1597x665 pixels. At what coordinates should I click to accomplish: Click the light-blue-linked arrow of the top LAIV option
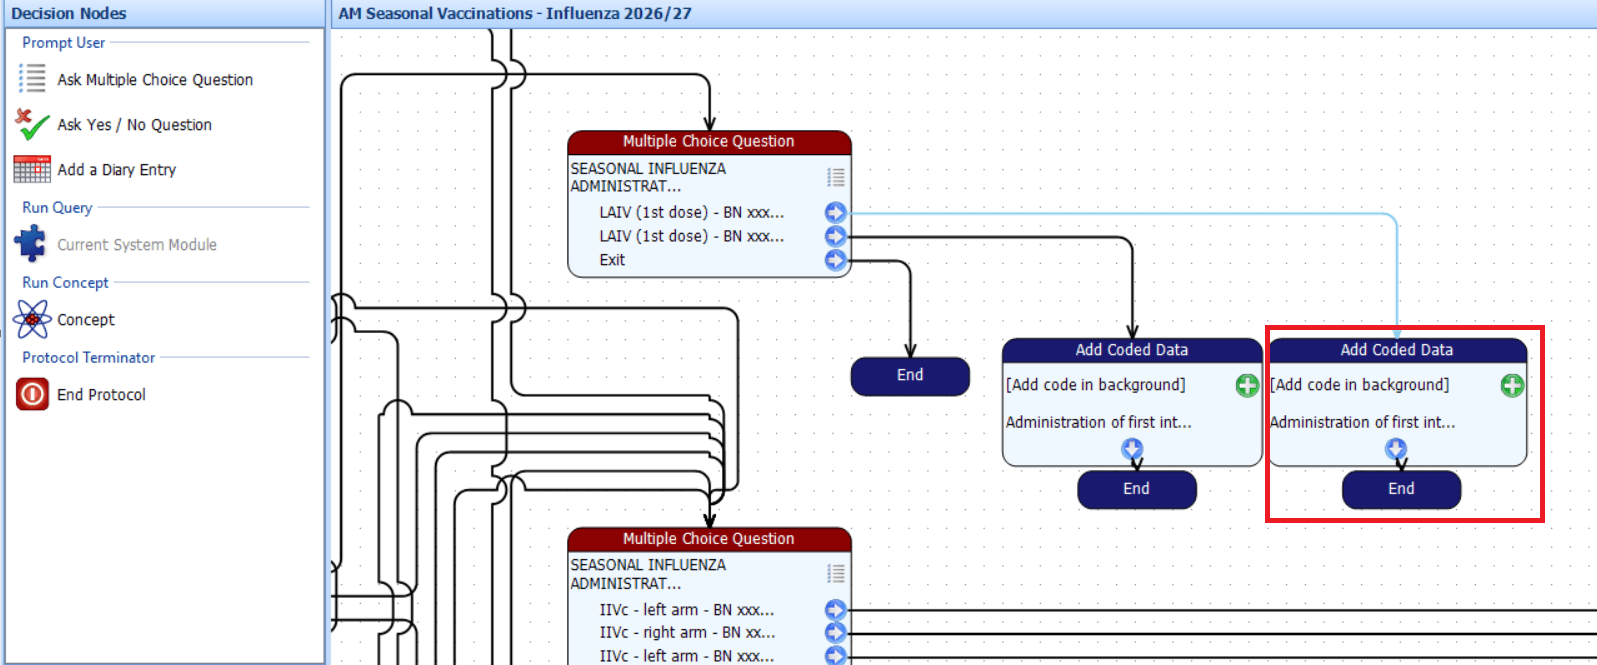click(x=836, y=212)
